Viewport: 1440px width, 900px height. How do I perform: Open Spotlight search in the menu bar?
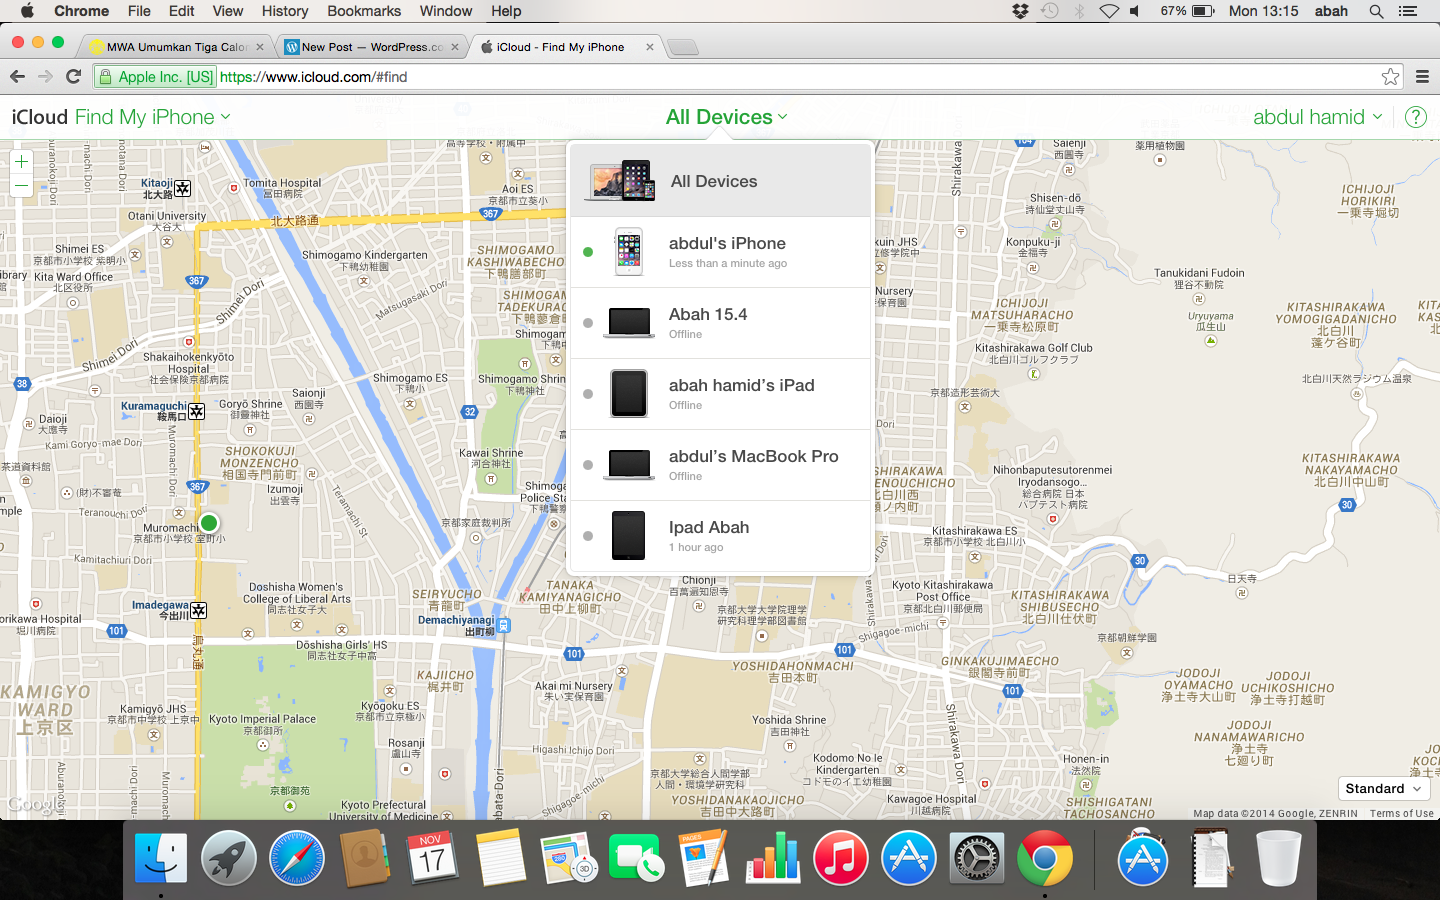pos(1376,11)
